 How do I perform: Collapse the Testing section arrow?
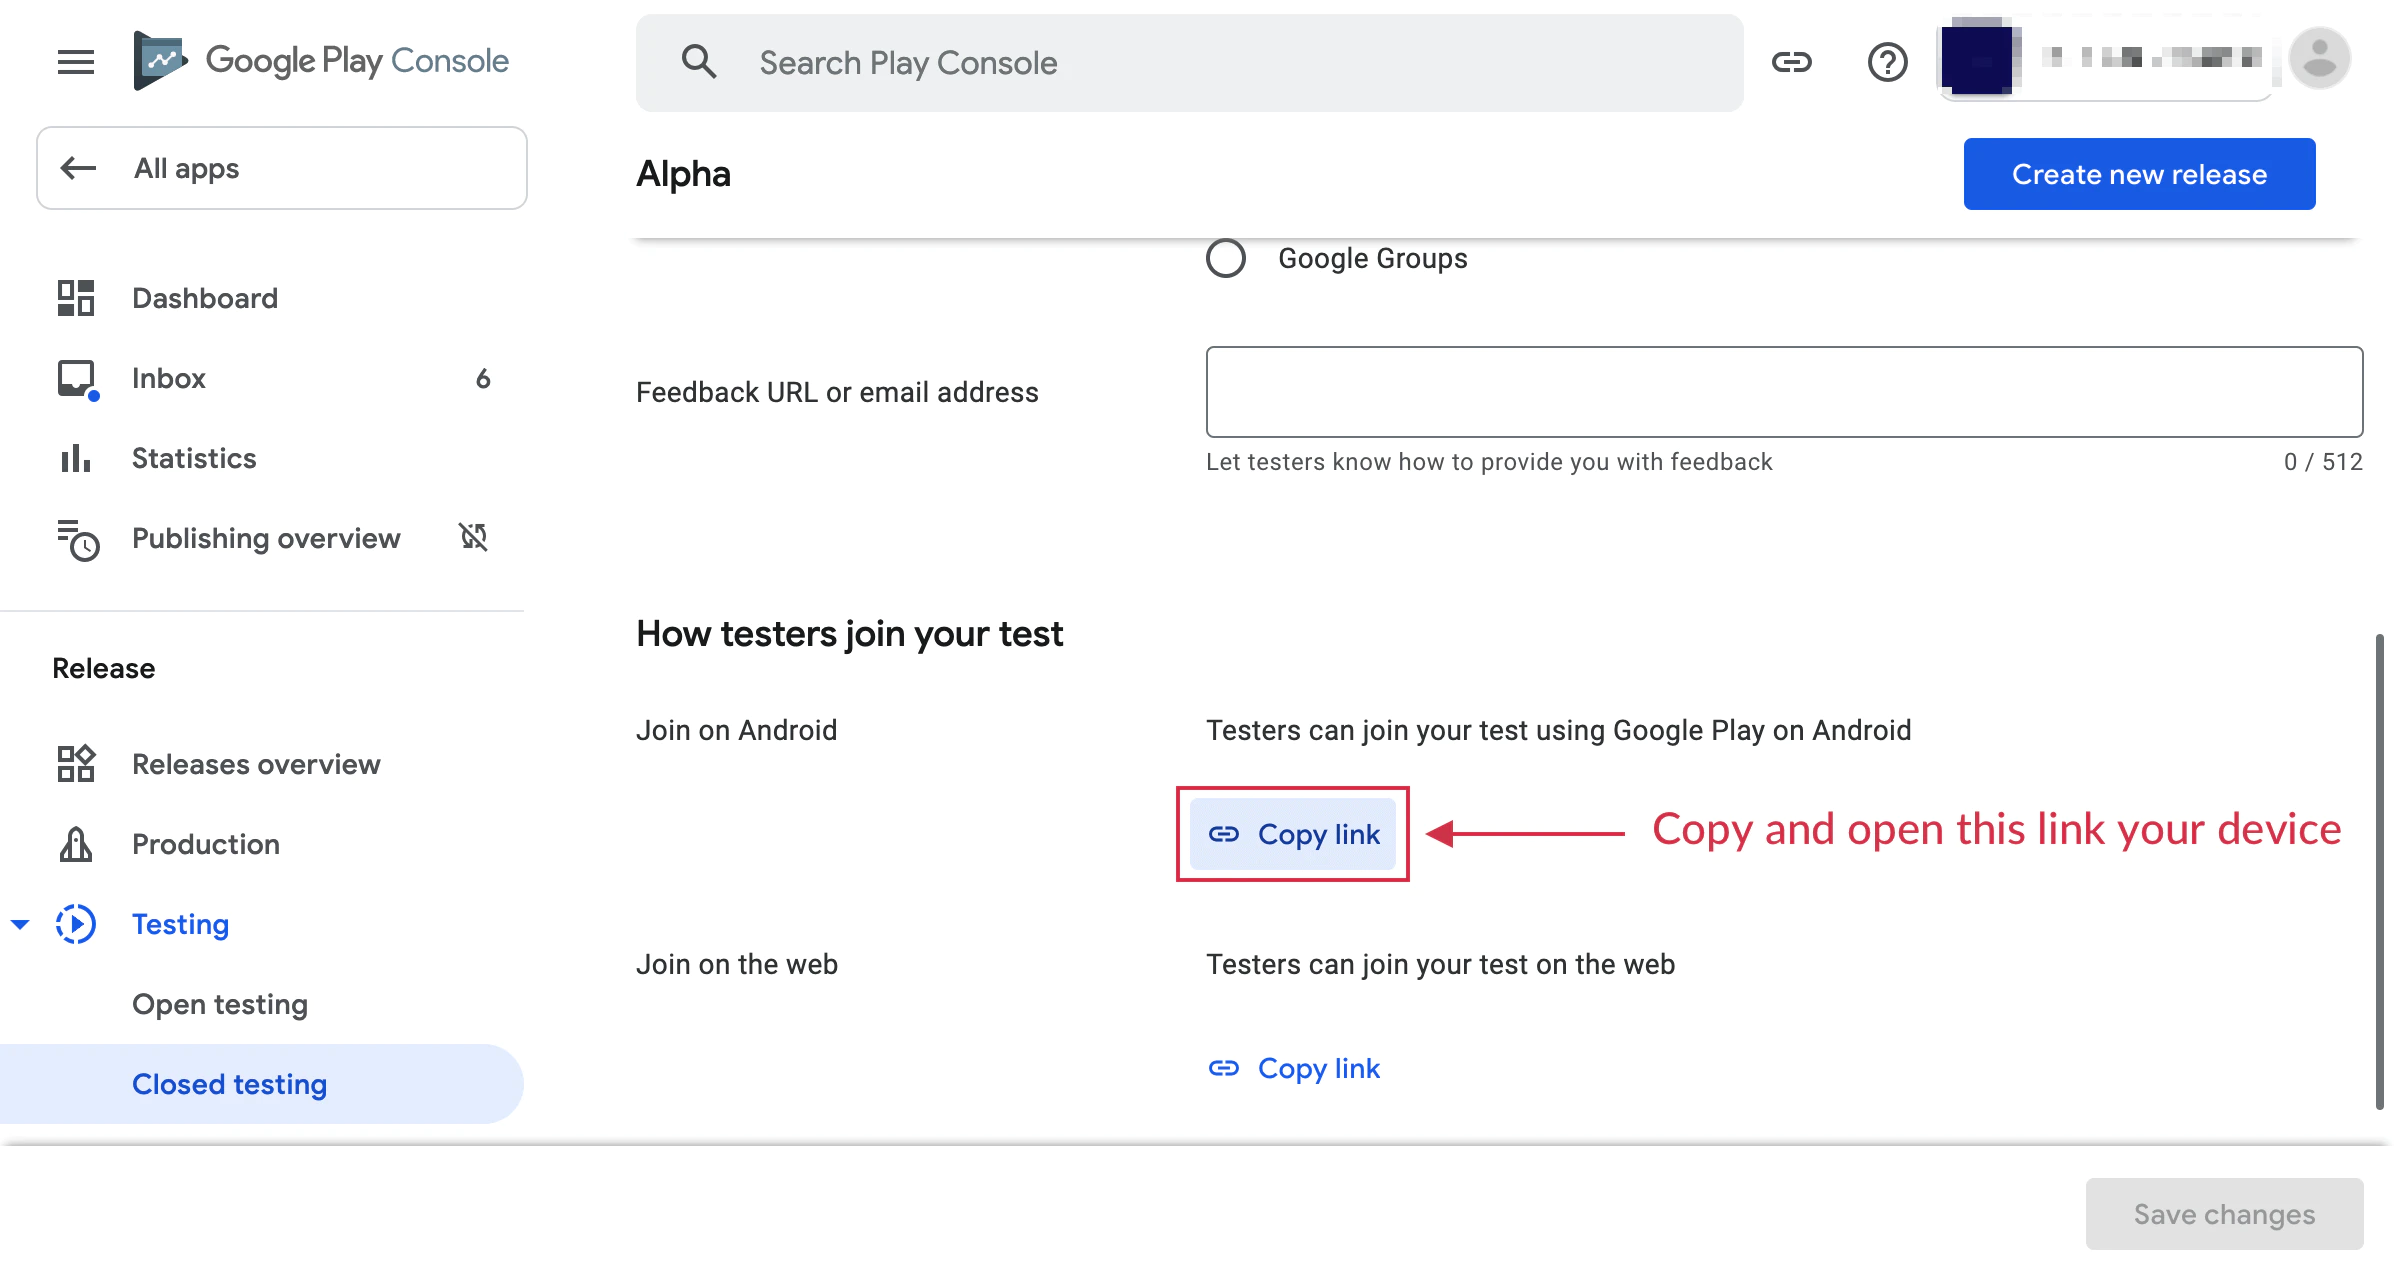click(x=20, y=924)
